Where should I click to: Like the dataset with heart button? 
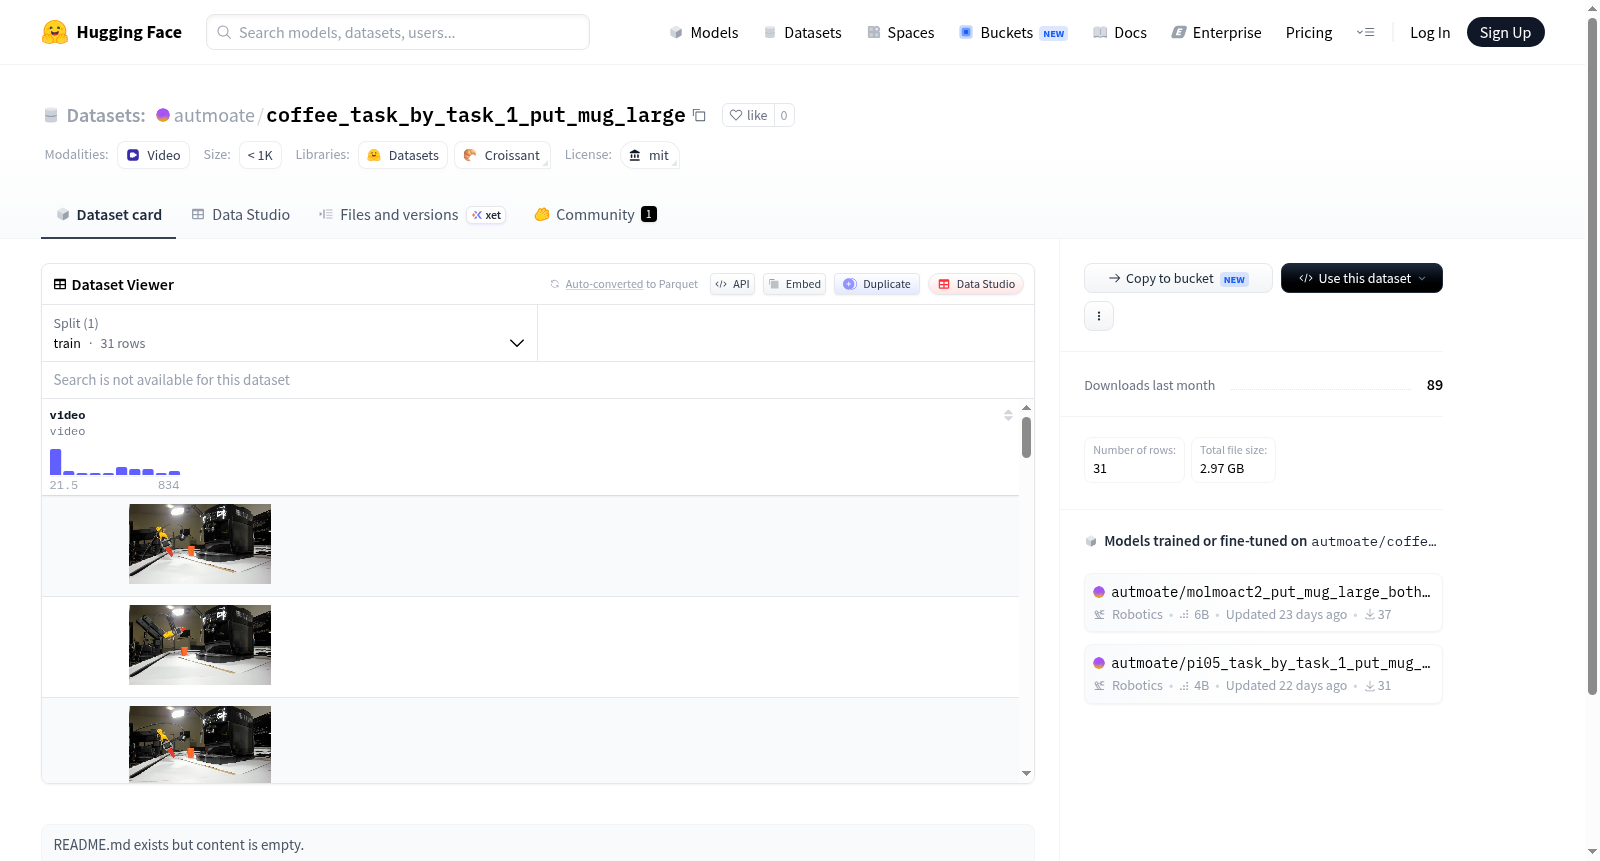(748, 115)
